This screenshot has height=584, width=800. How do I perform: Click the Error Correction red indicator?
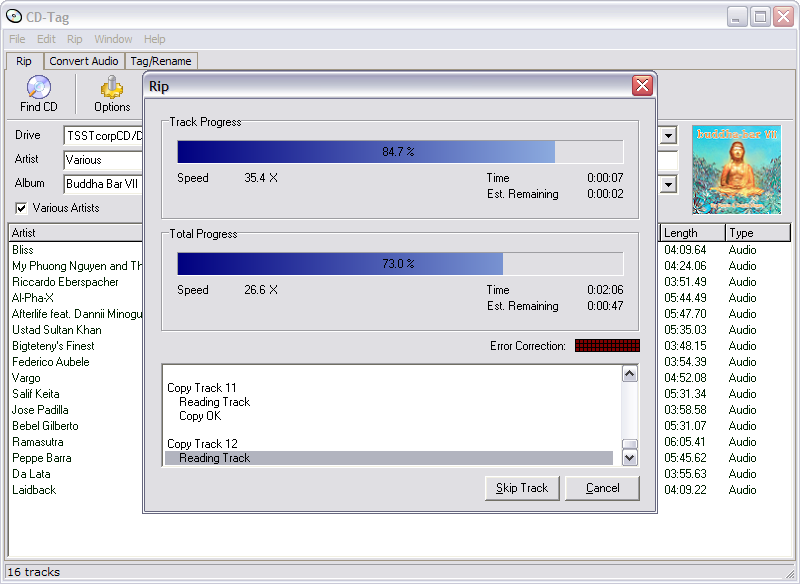pyautogui.click(x=607, y=346)
